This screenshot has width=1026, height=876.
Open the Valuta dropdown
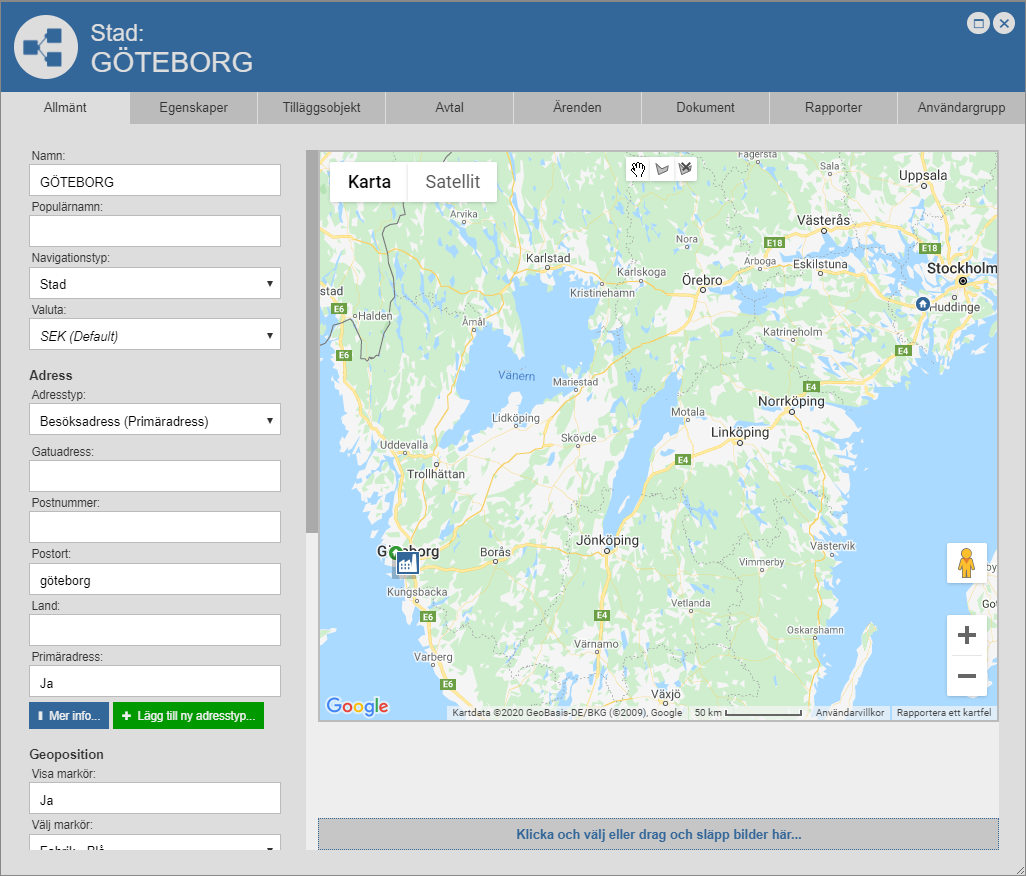click(155, 335)
